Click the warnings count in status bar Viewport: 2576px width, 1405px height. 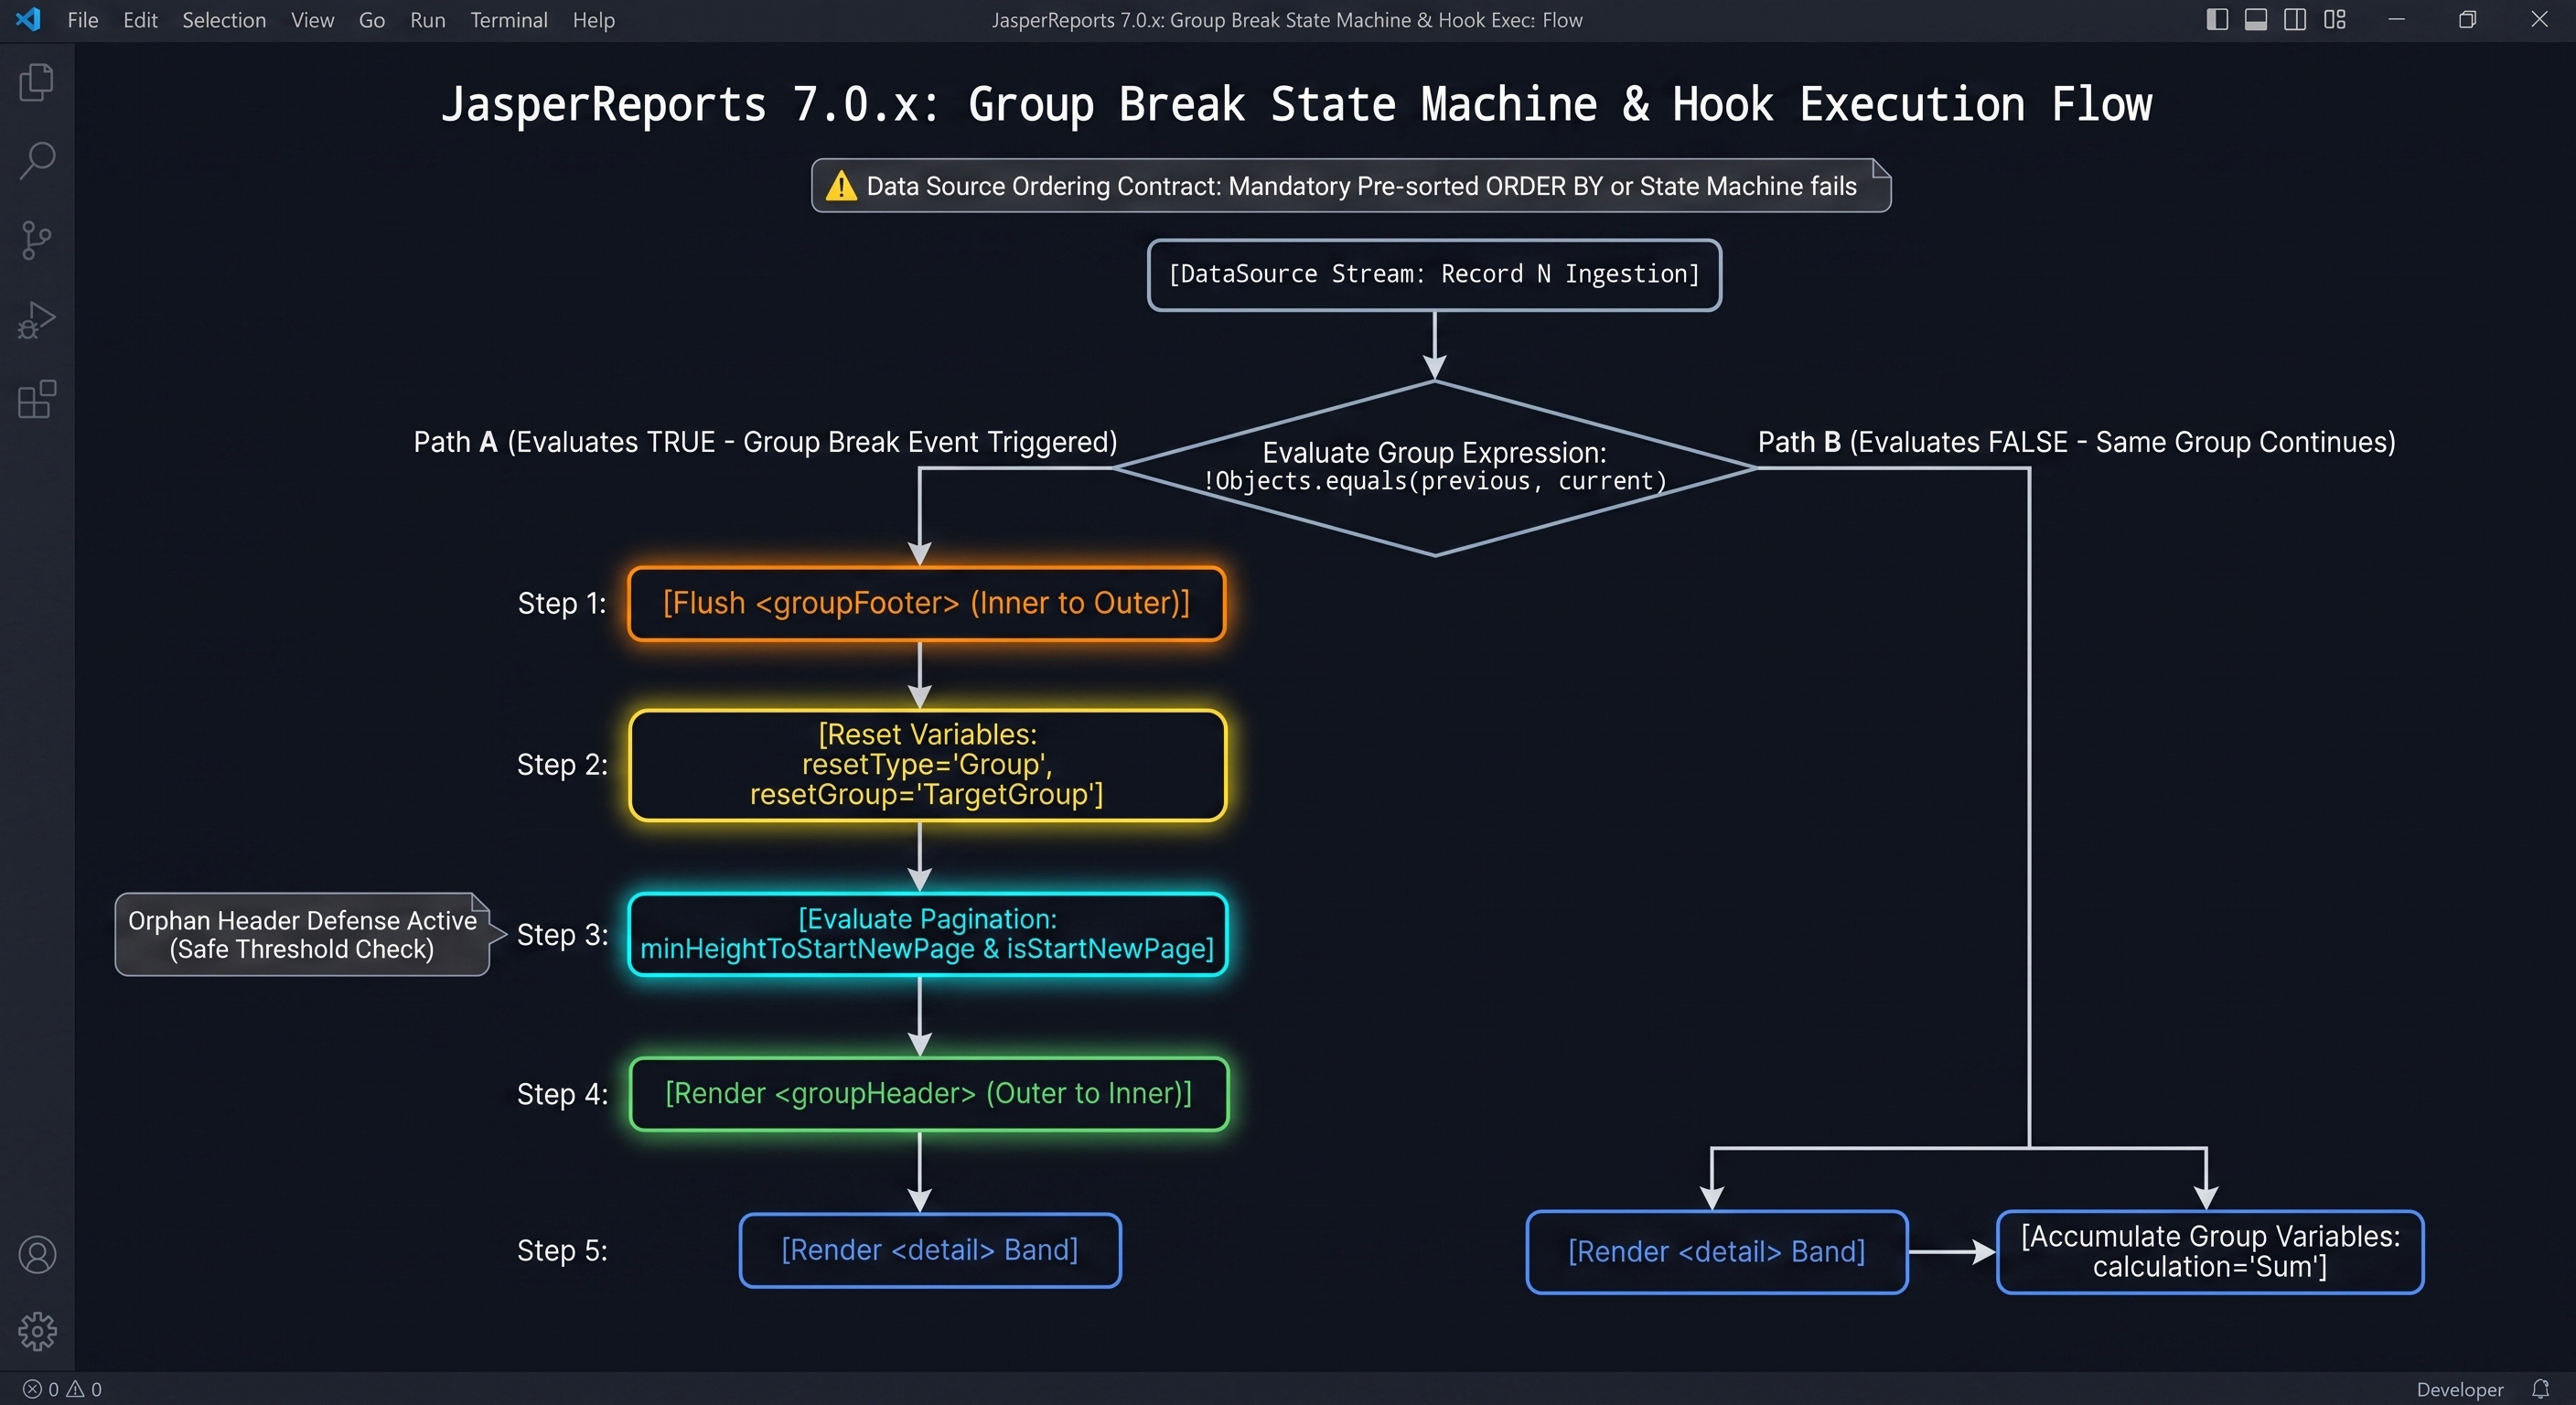(x=84, y=1389)
